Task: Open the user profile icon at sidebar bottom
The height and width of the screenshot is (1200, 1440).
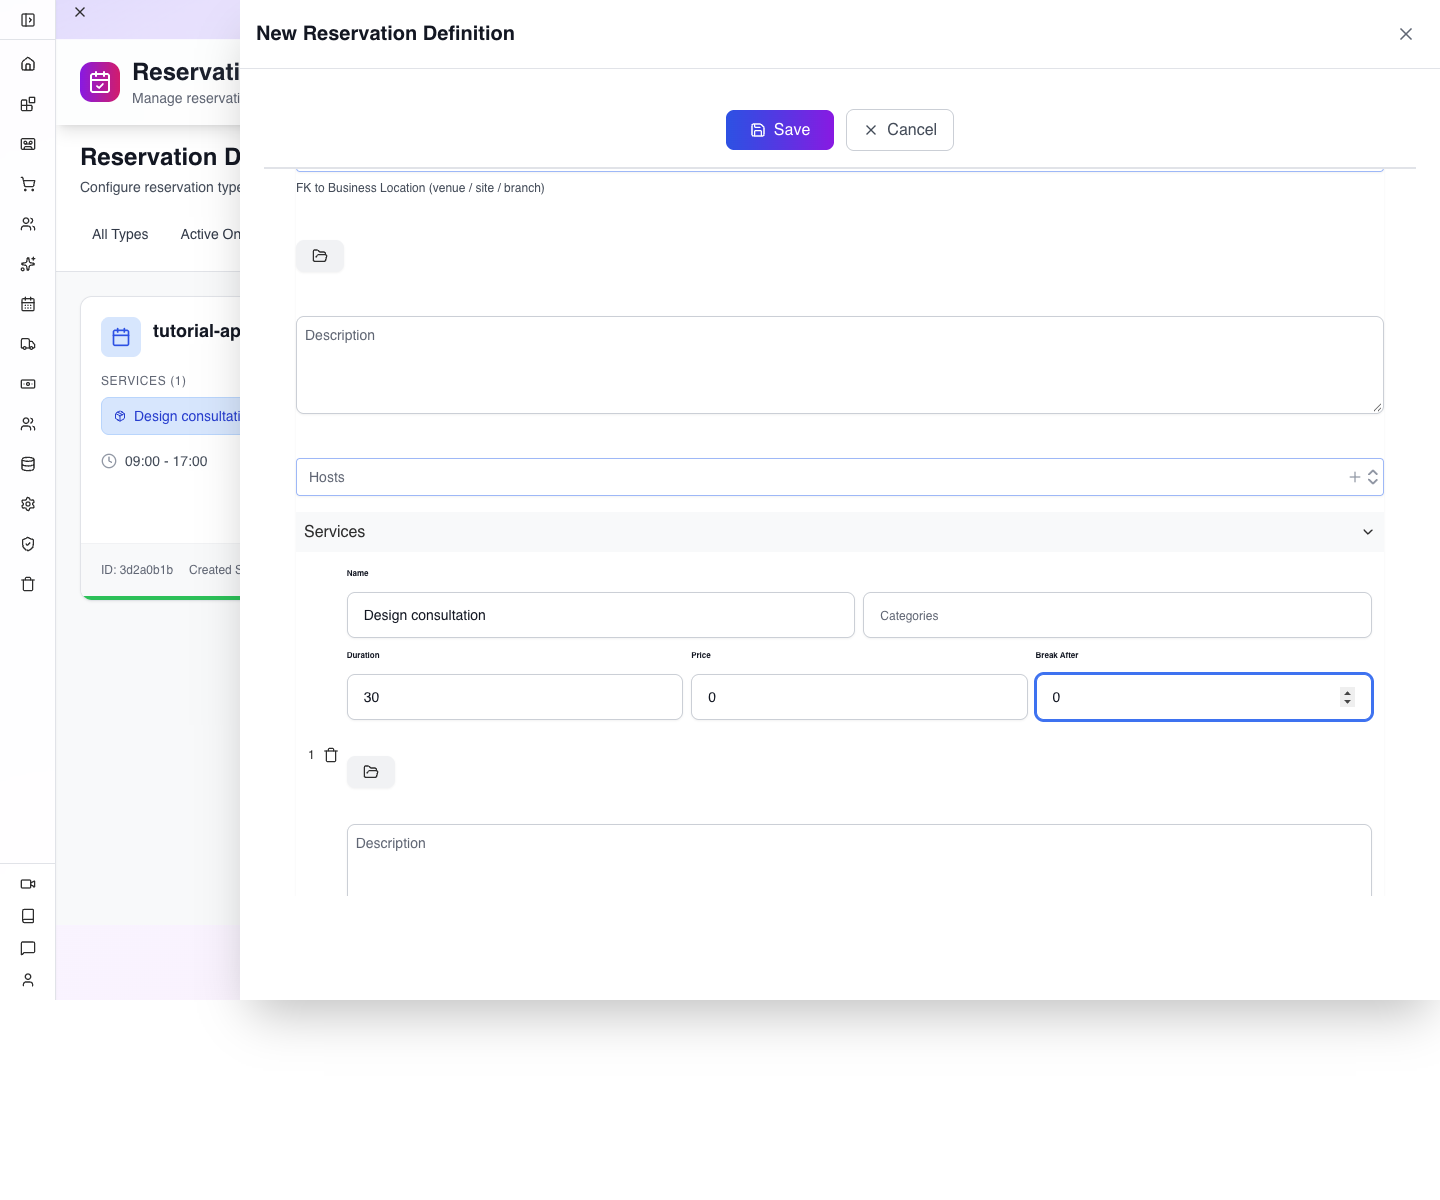Action: tap(28, 980)
